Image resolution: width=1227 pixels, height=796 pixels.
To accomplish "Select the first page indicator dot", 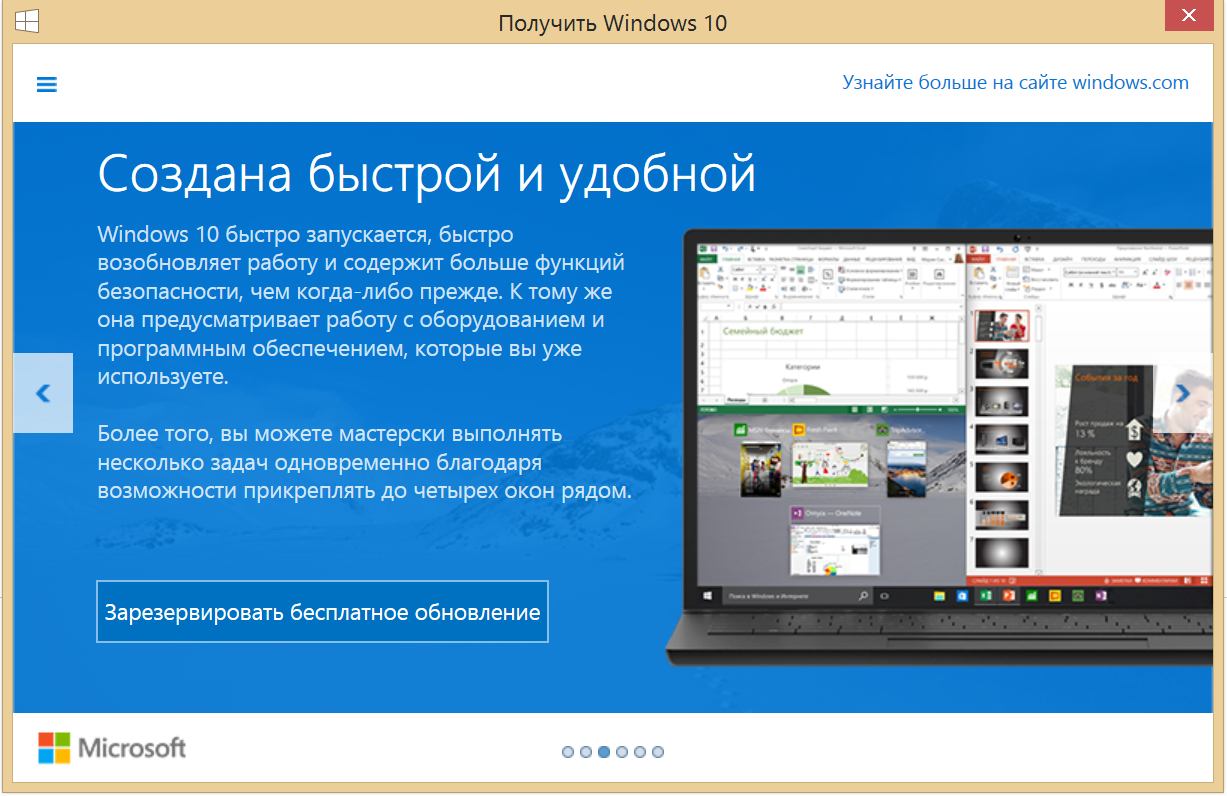I will pos(568,752).
